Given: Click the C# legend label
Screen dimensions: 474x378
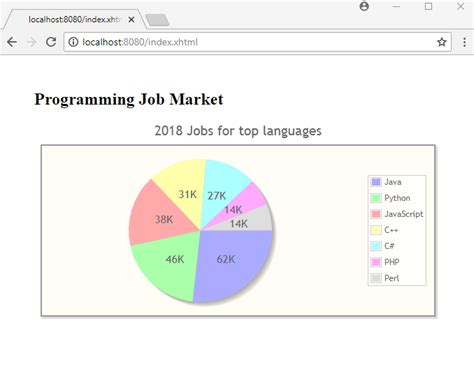Looking at the screenshot, I should point(389,246).
